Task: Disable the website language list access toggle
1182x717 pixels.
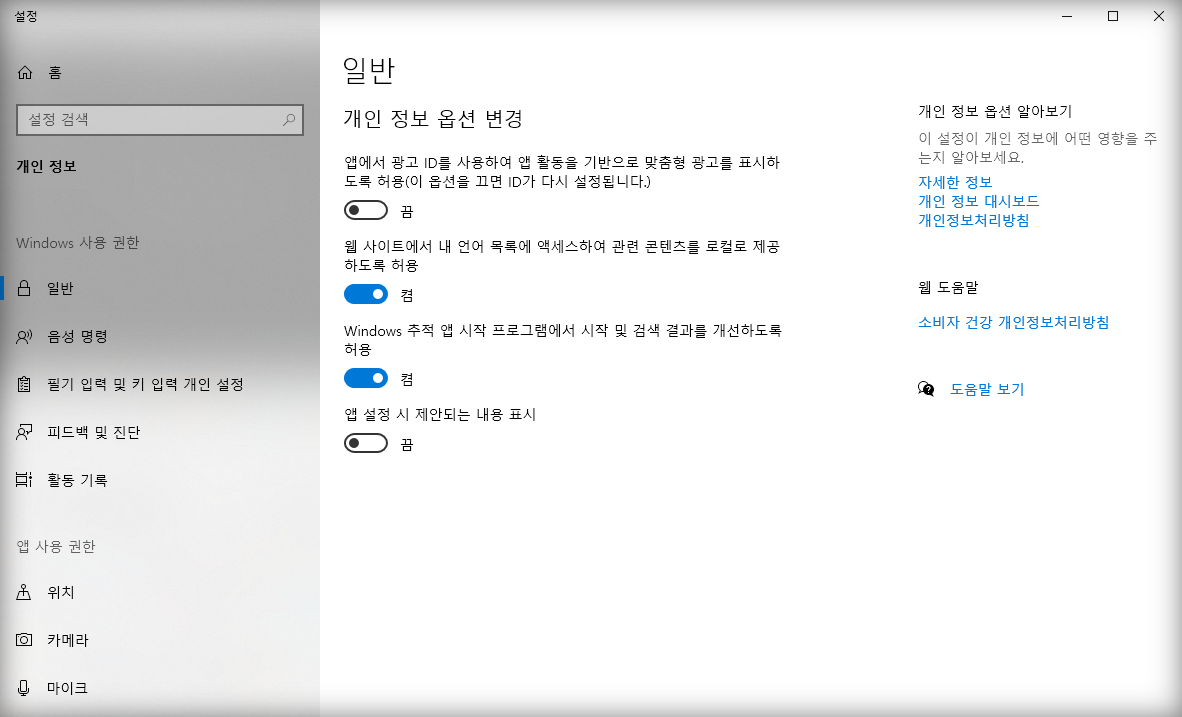Action: point(366,294)
